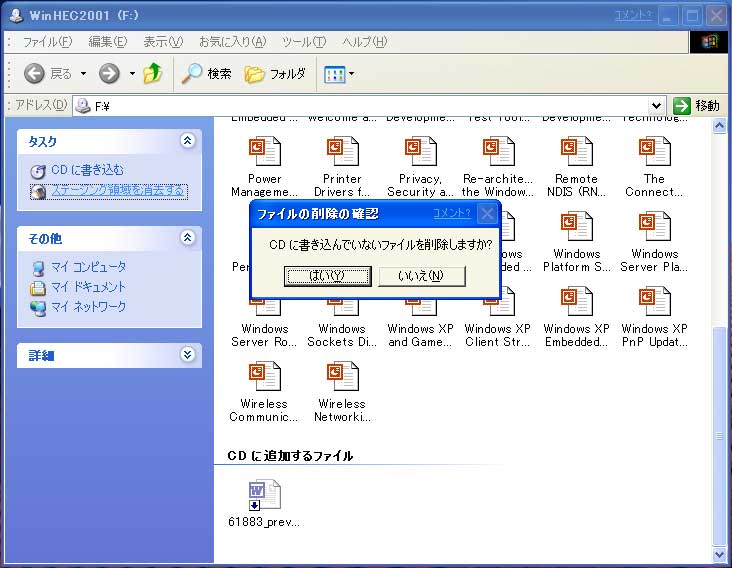Click コメント? link in dialog title bar
732x568 pixels.
tap(452, 213)
